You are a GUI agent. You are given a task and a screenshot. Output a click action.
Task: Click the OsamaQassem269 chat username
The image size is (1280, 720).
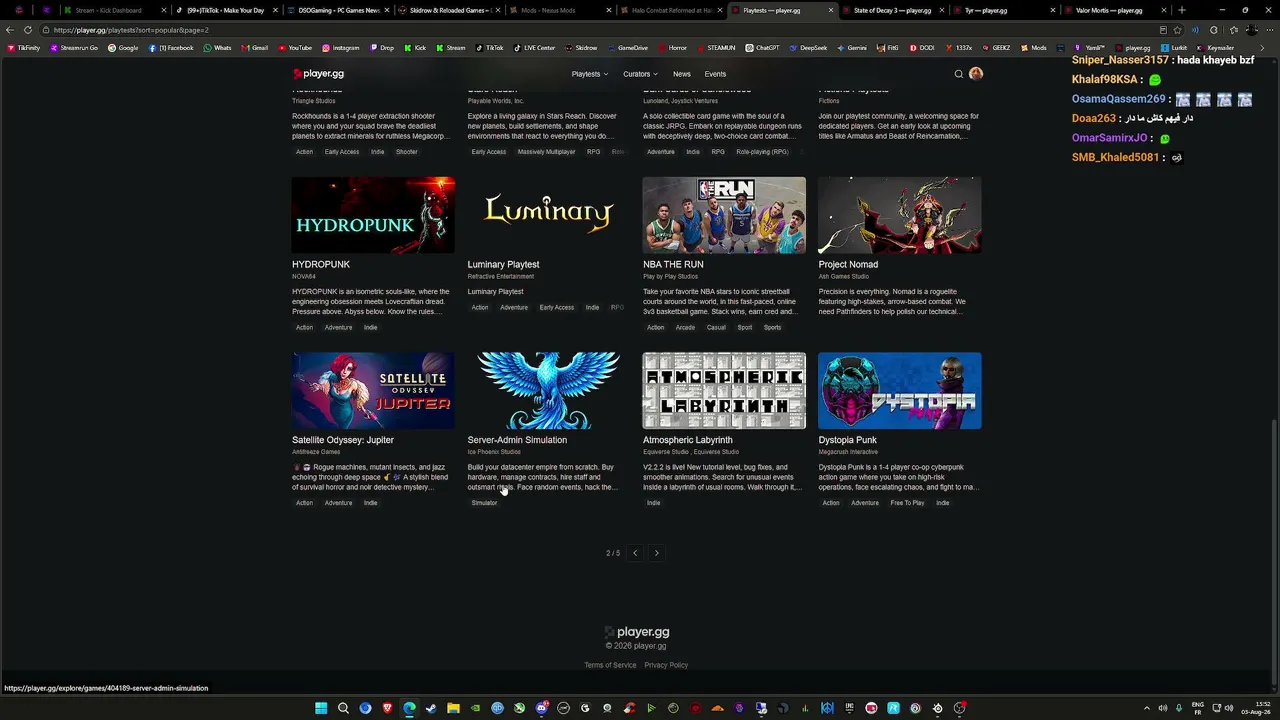(x=1119, y=99)
